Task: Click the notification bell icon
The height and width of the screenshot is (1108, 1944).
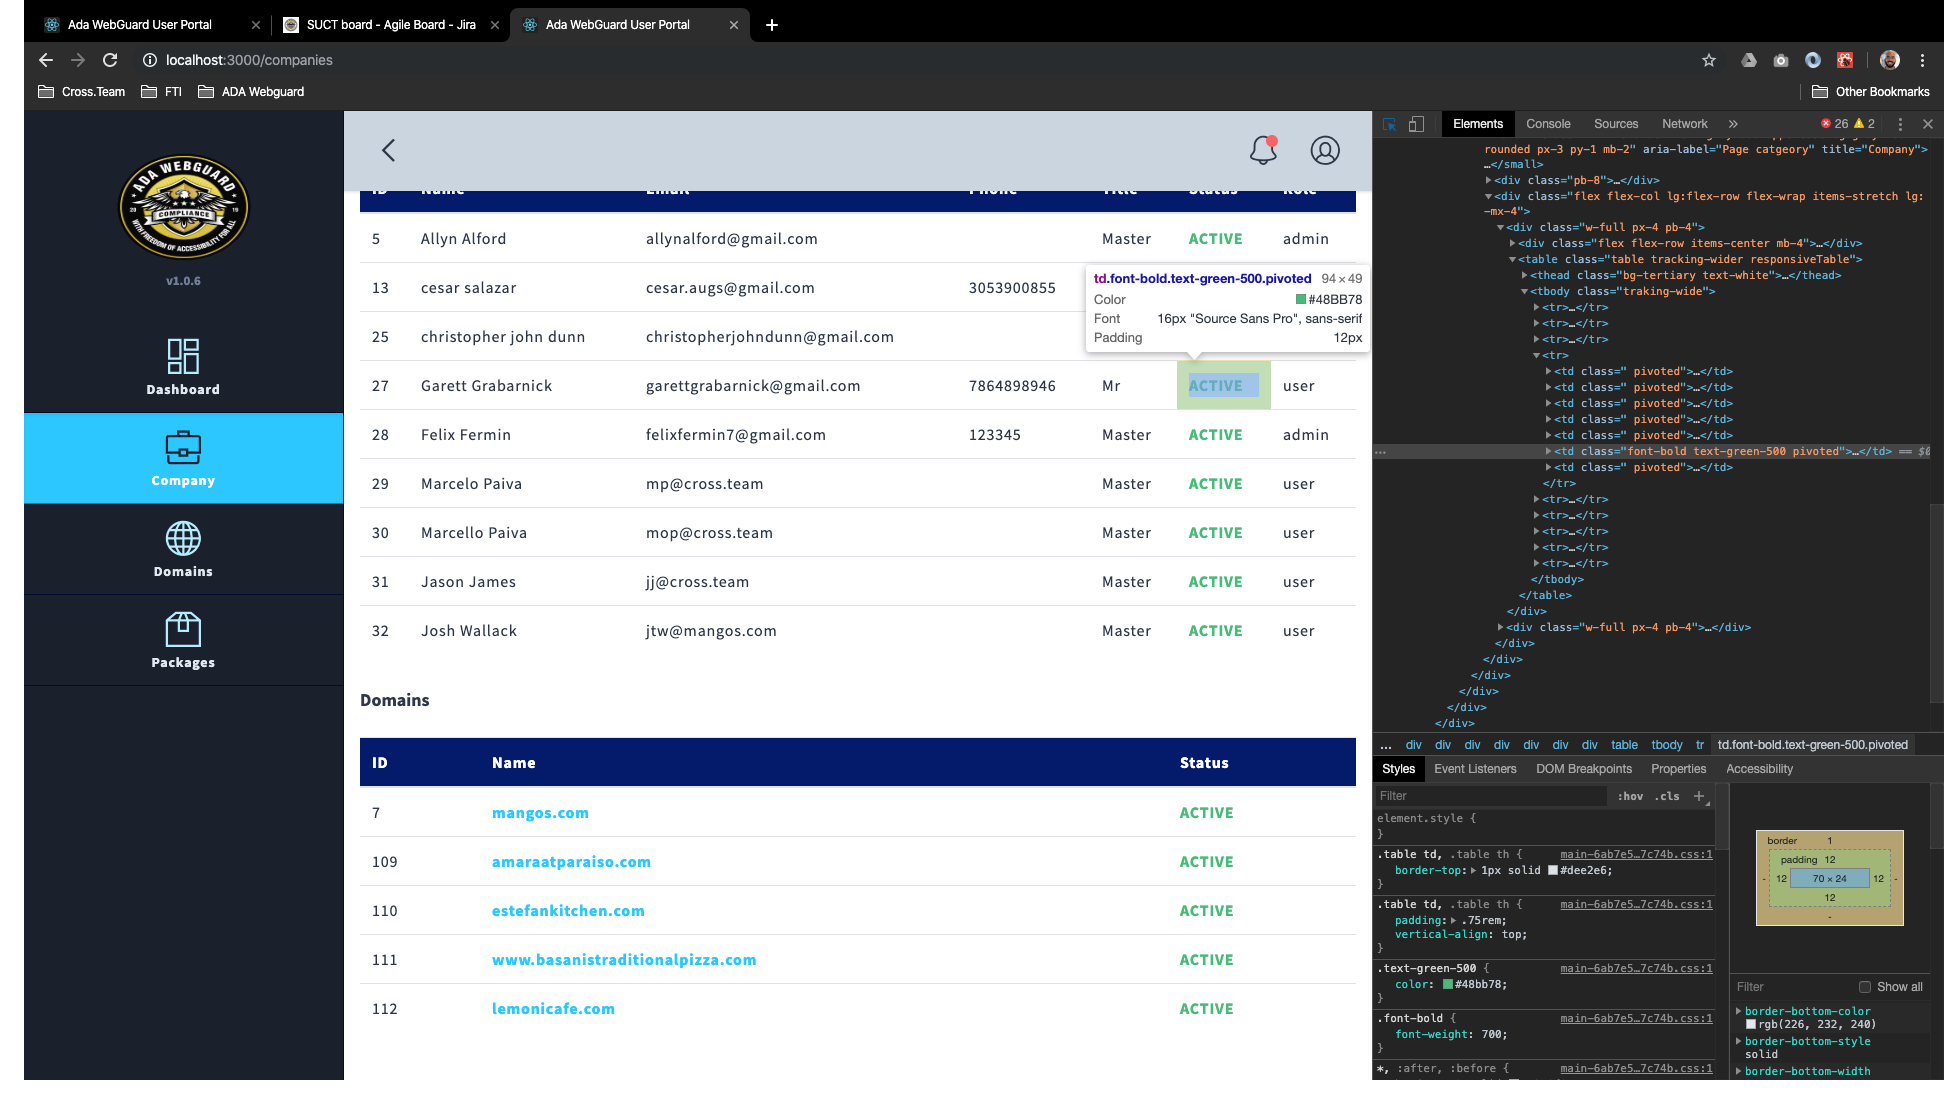Action: coord(1263,150)
